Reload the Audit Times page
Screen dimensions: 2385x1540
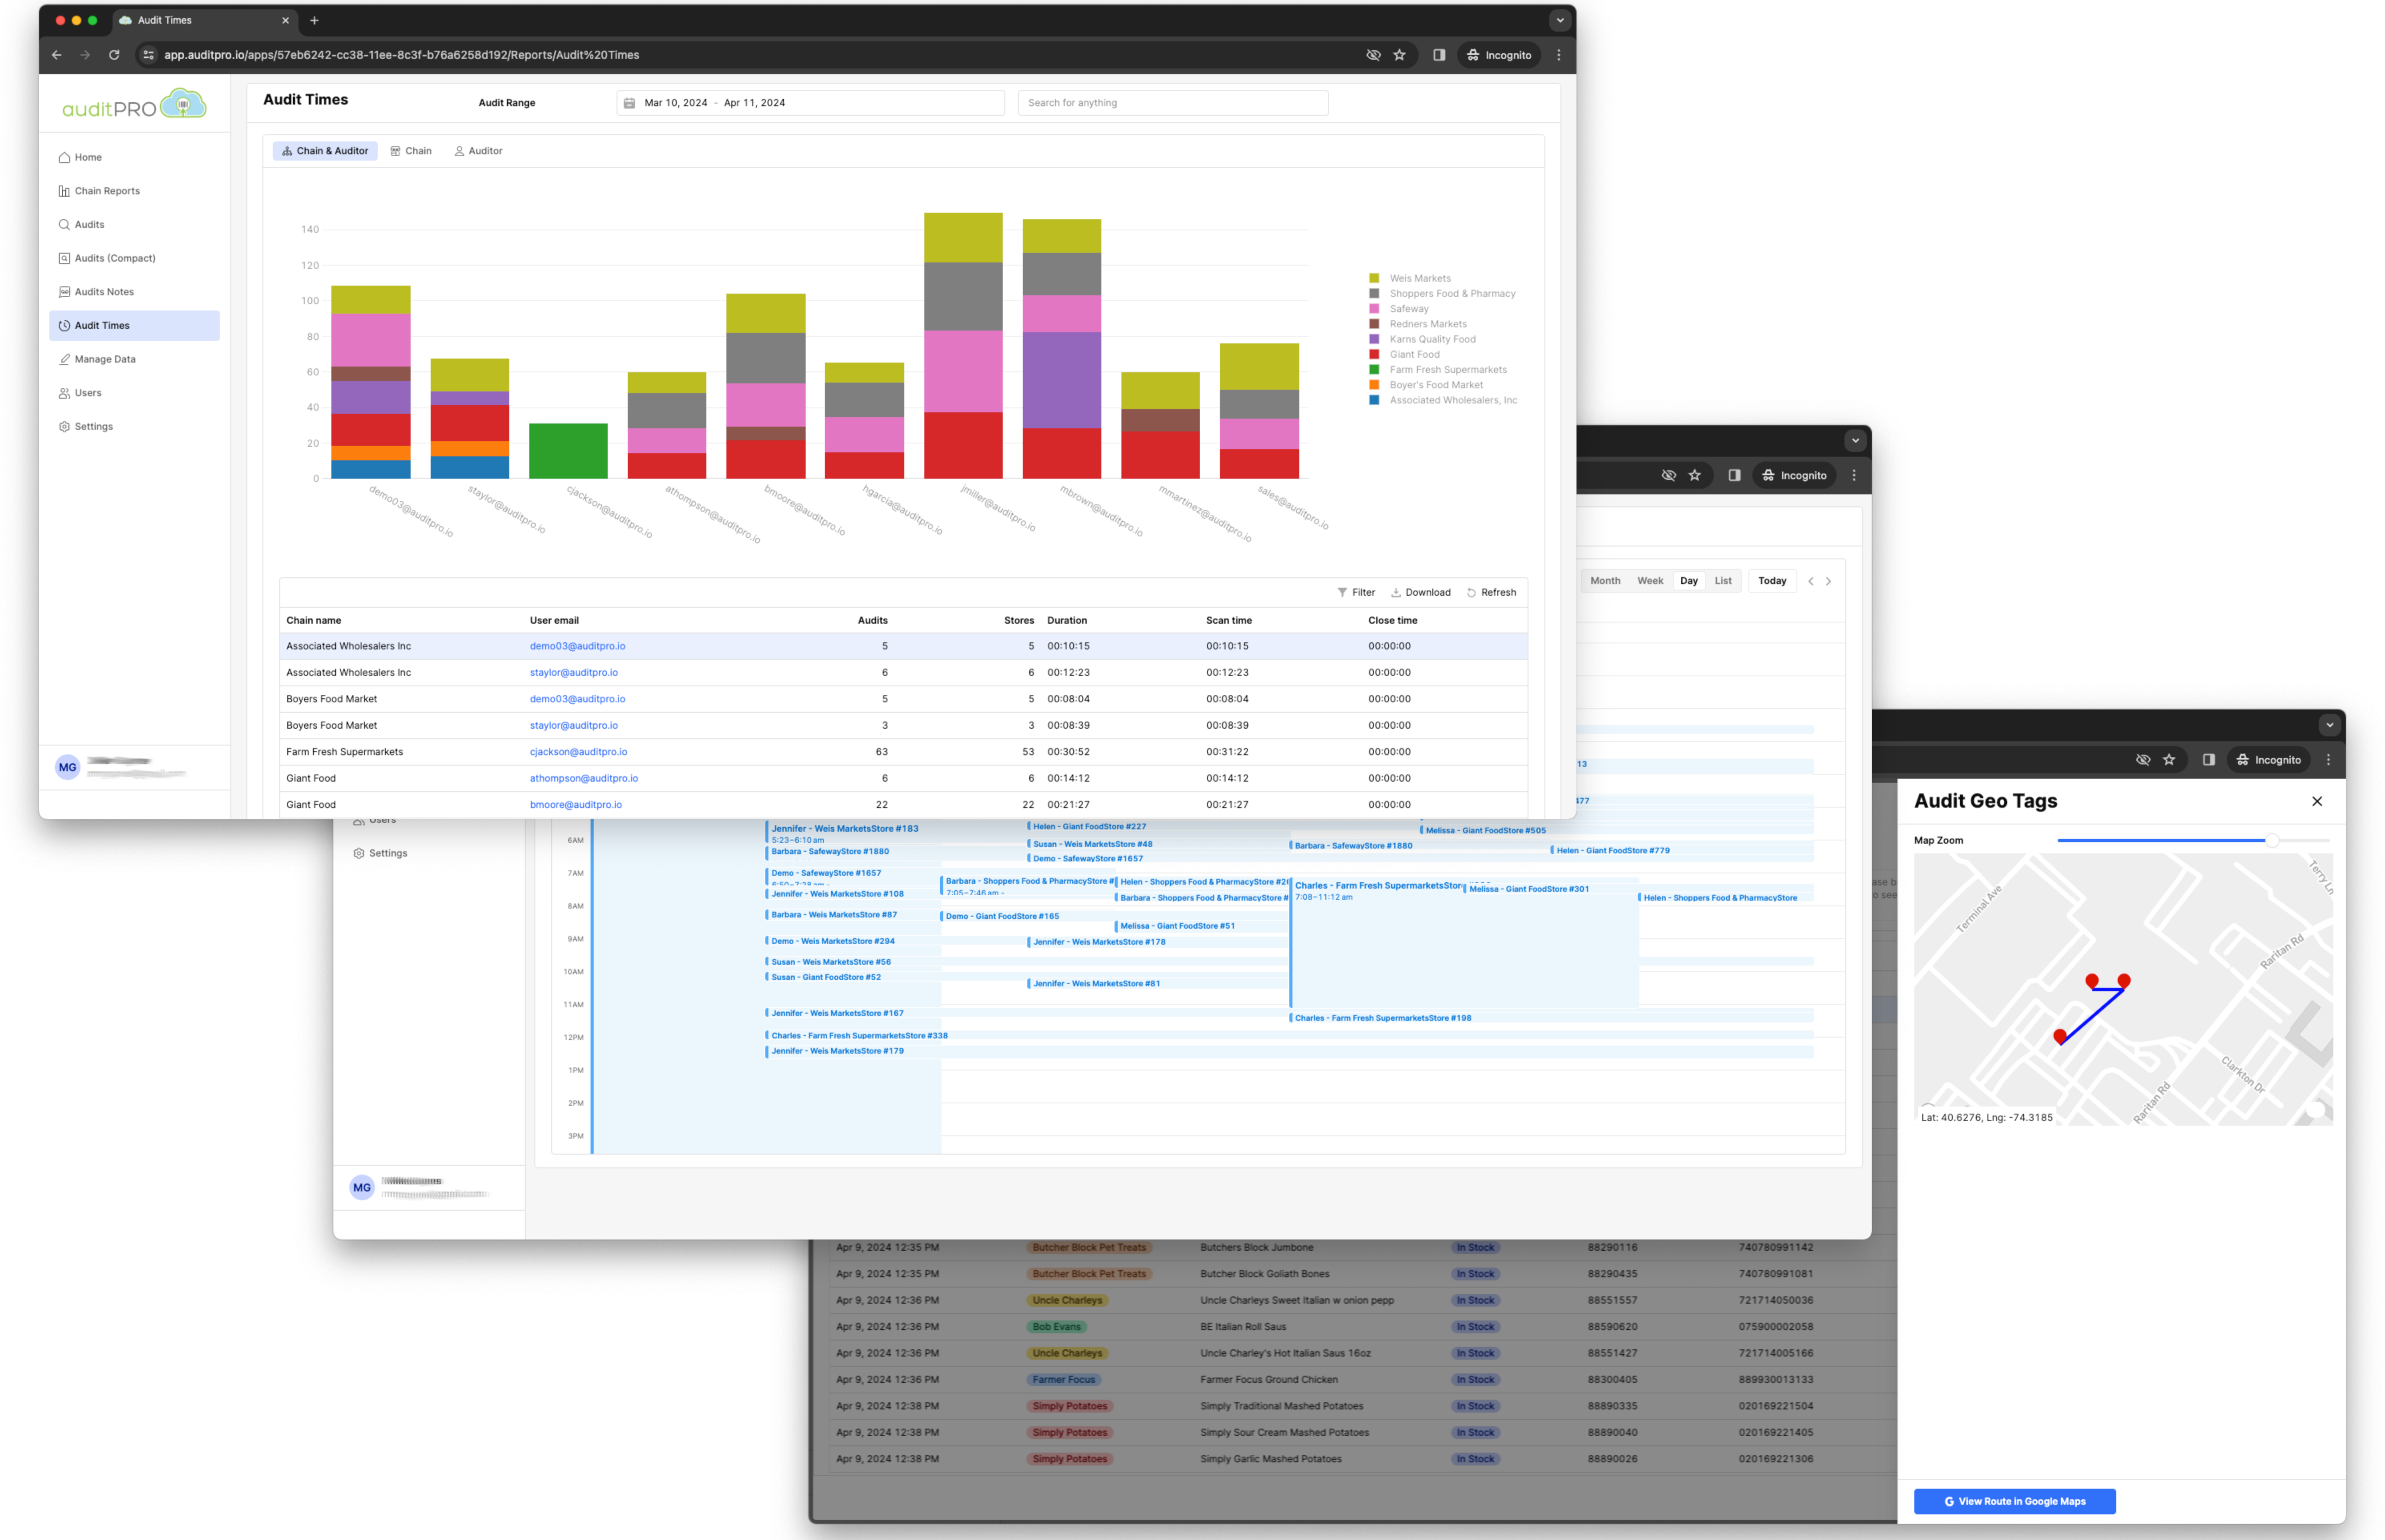point(114,55)
